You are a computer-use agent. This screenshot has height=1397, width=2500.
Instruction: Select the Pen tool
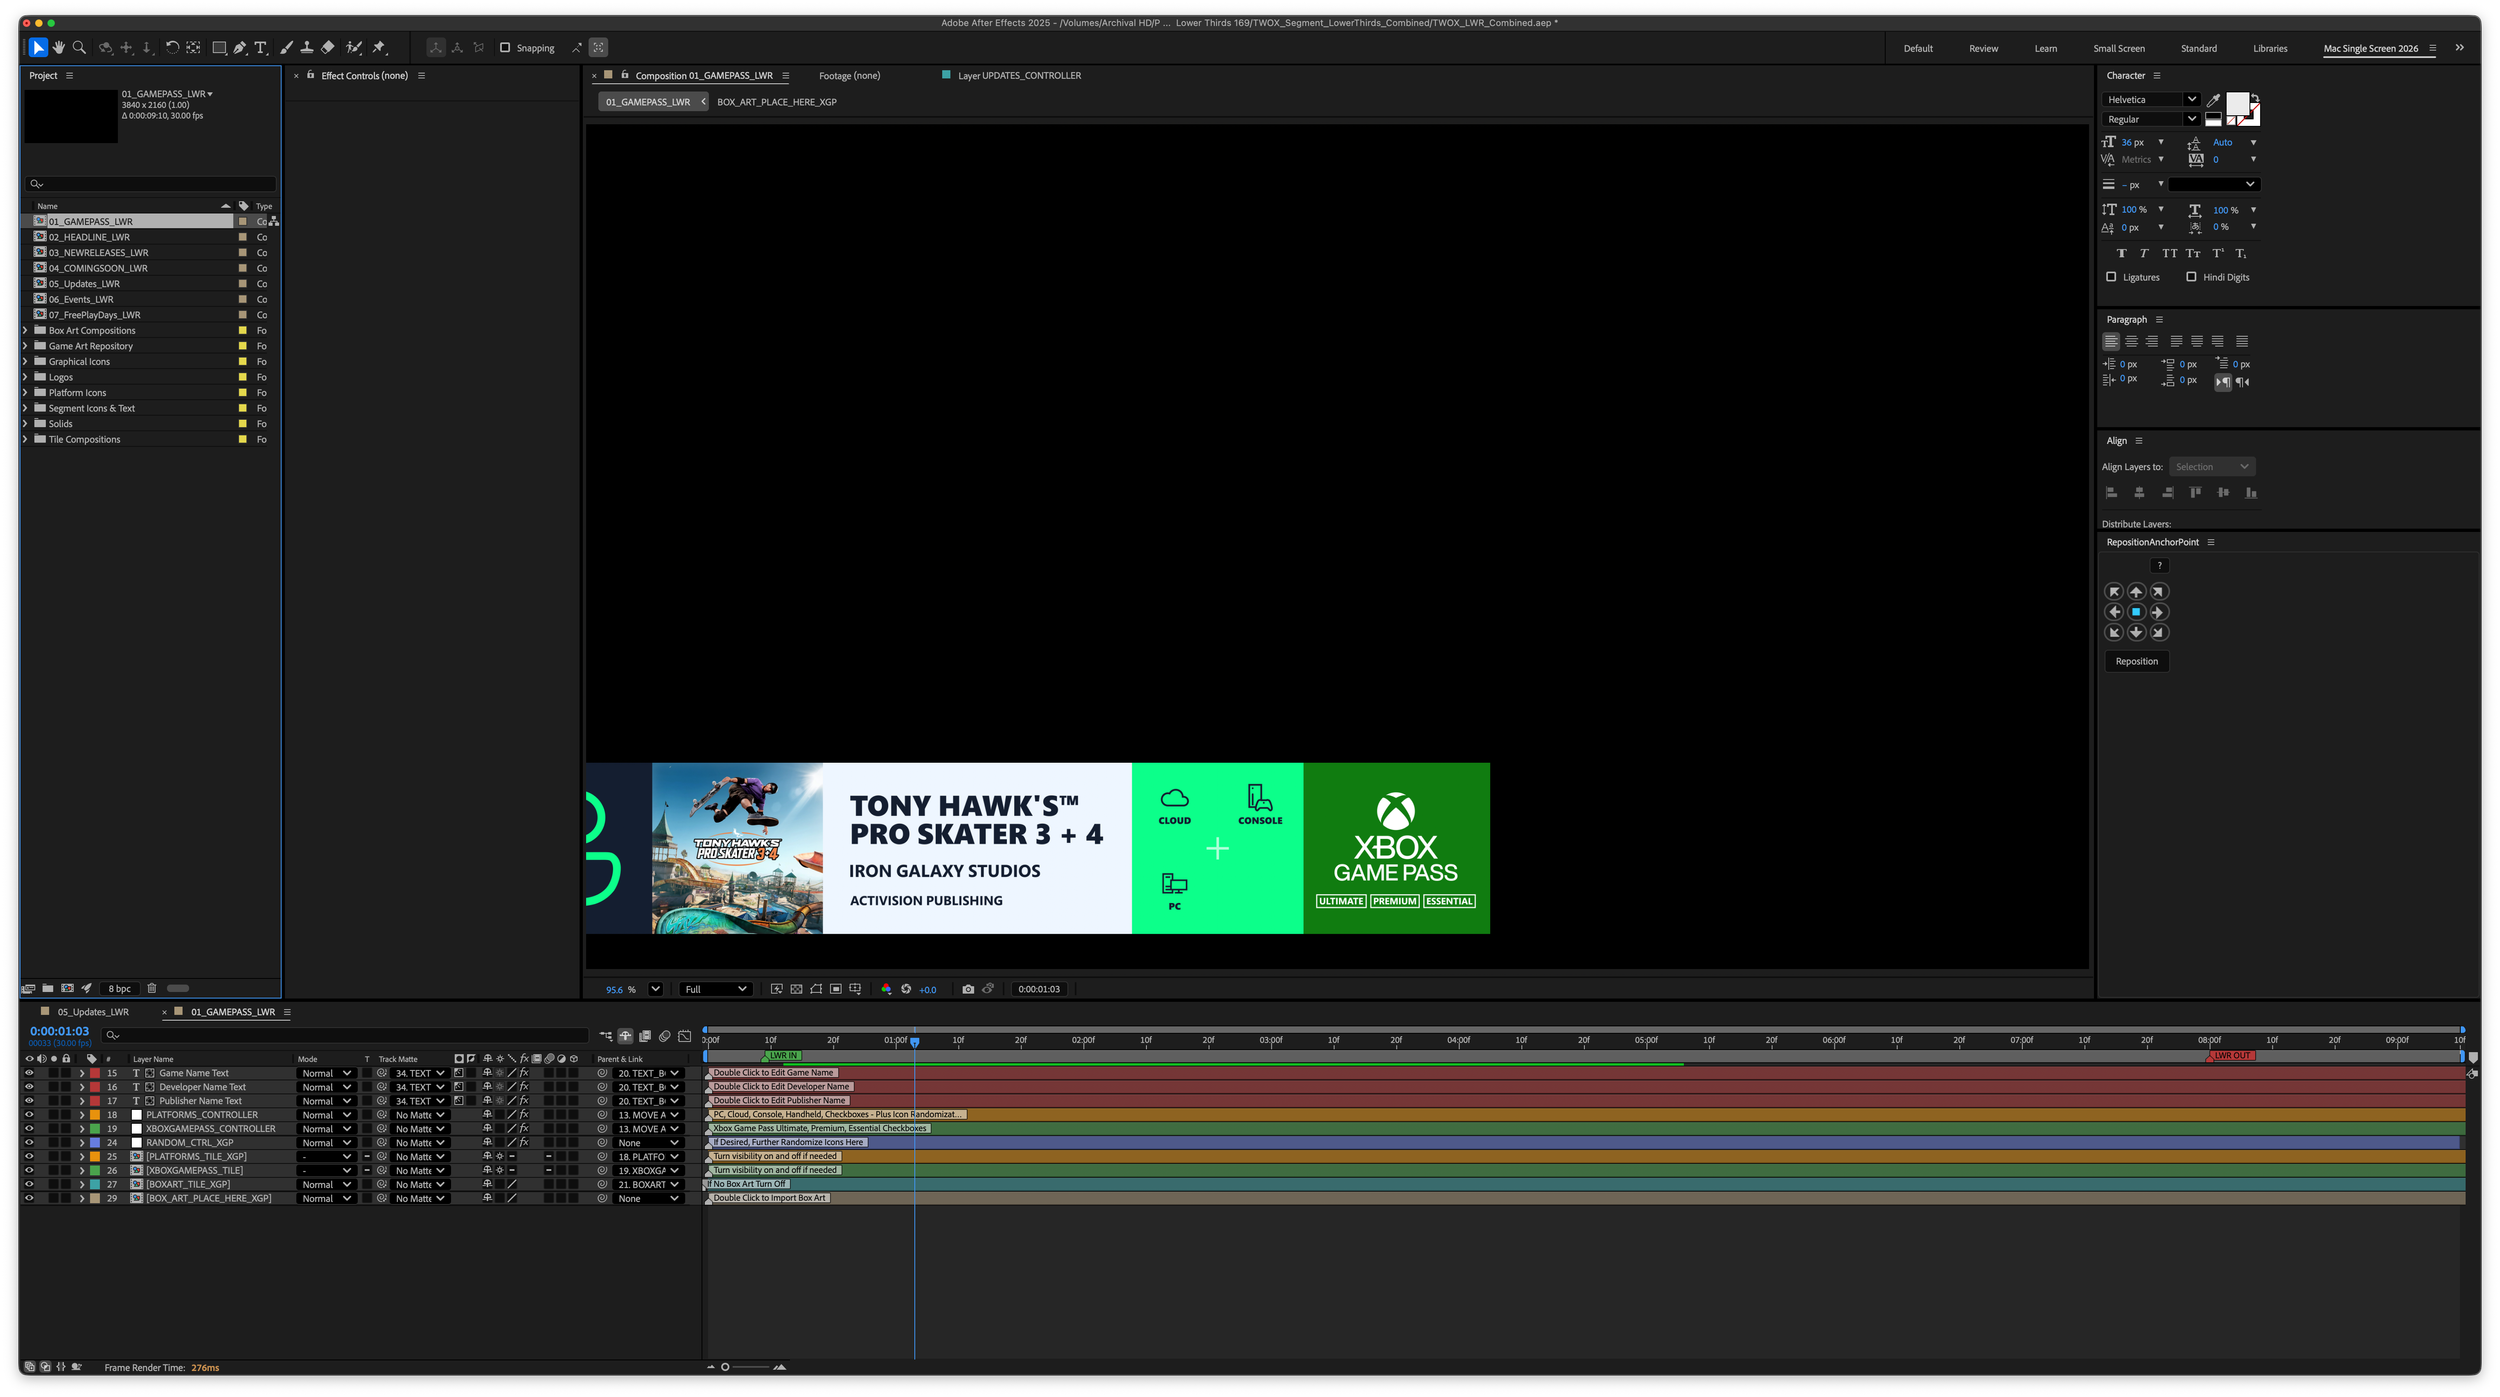click(240, 47)
